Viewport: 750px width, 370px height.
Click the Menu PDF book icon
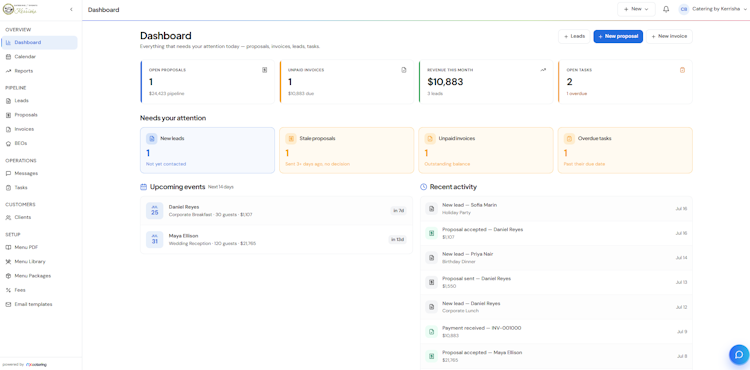(x=9, y=248)
